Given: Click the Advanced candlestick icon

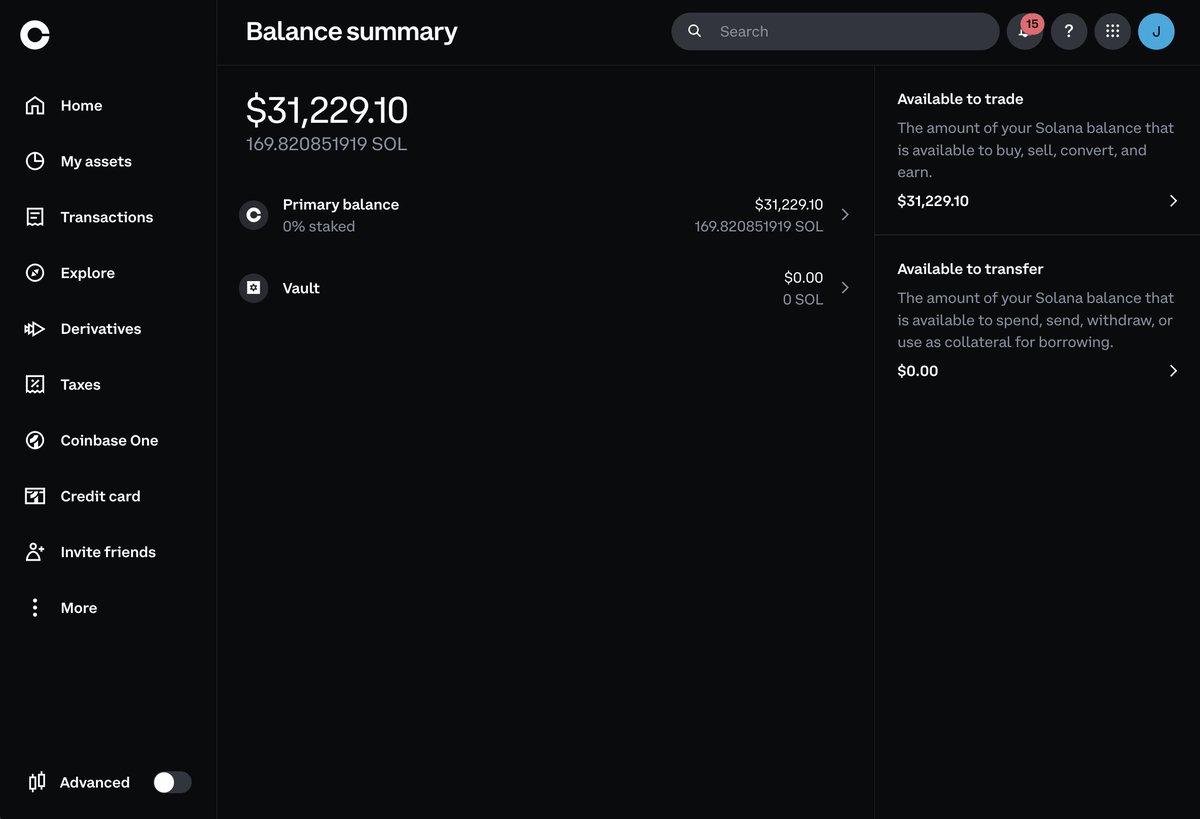Looking at the screenshot, I should [x=37, y=782].
